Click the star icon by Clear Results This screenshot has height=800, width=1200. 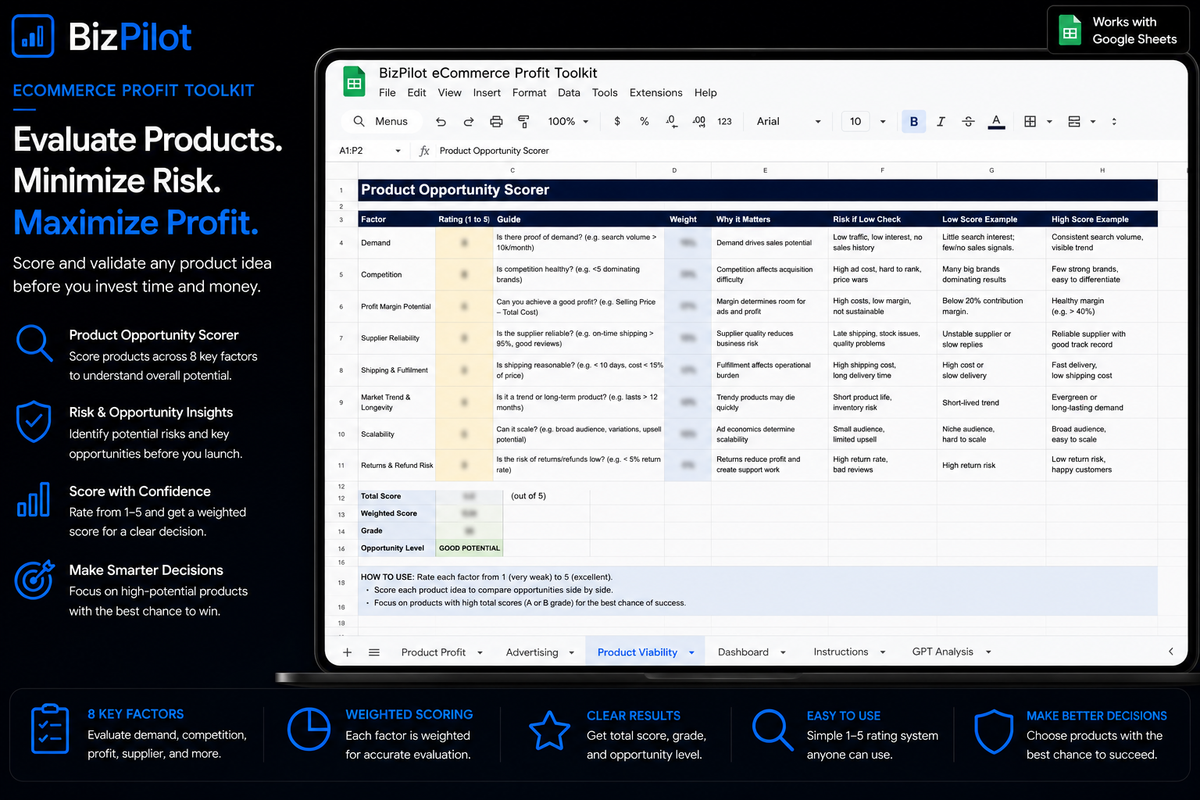click(x=550, y=730)
